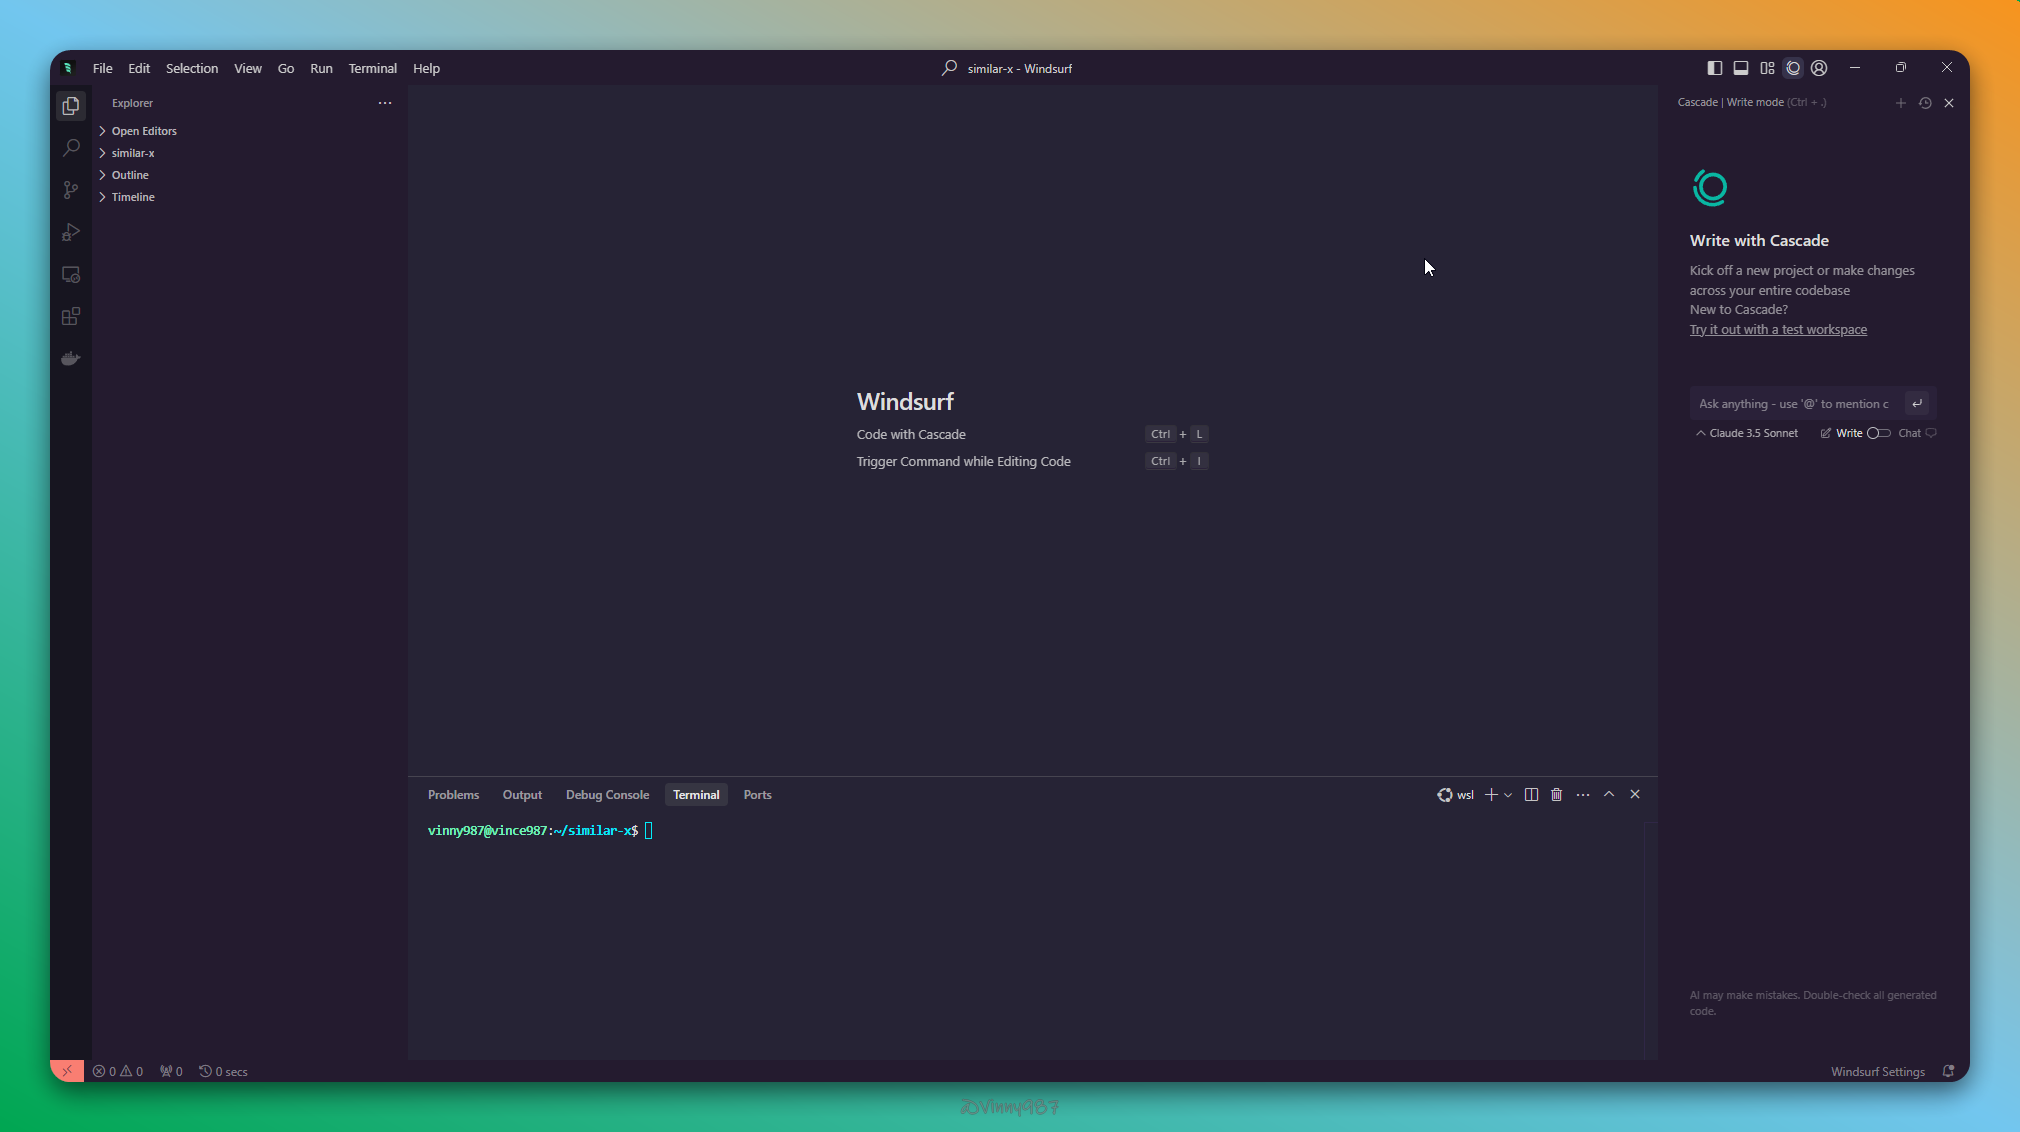The height and width of the screenshot is (1132, 2020).
Task: Switch to the Problems tab
Action: 453,795
